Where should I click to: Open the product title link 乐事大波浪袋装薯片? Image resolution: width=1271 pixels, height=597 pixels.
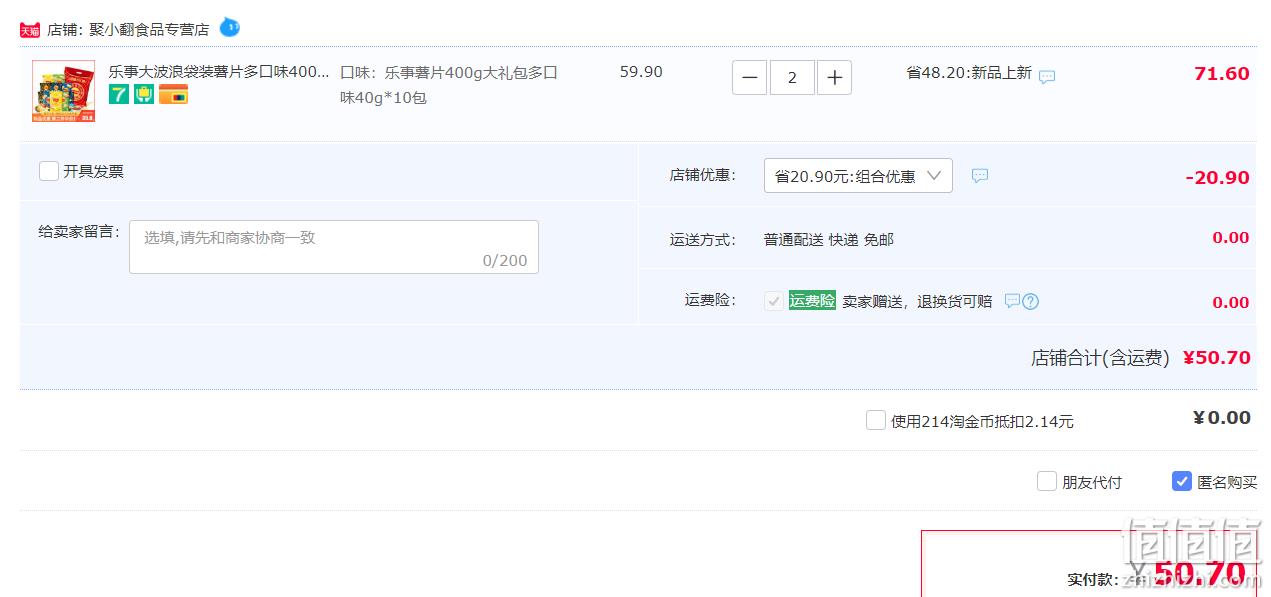pos(219,72)
